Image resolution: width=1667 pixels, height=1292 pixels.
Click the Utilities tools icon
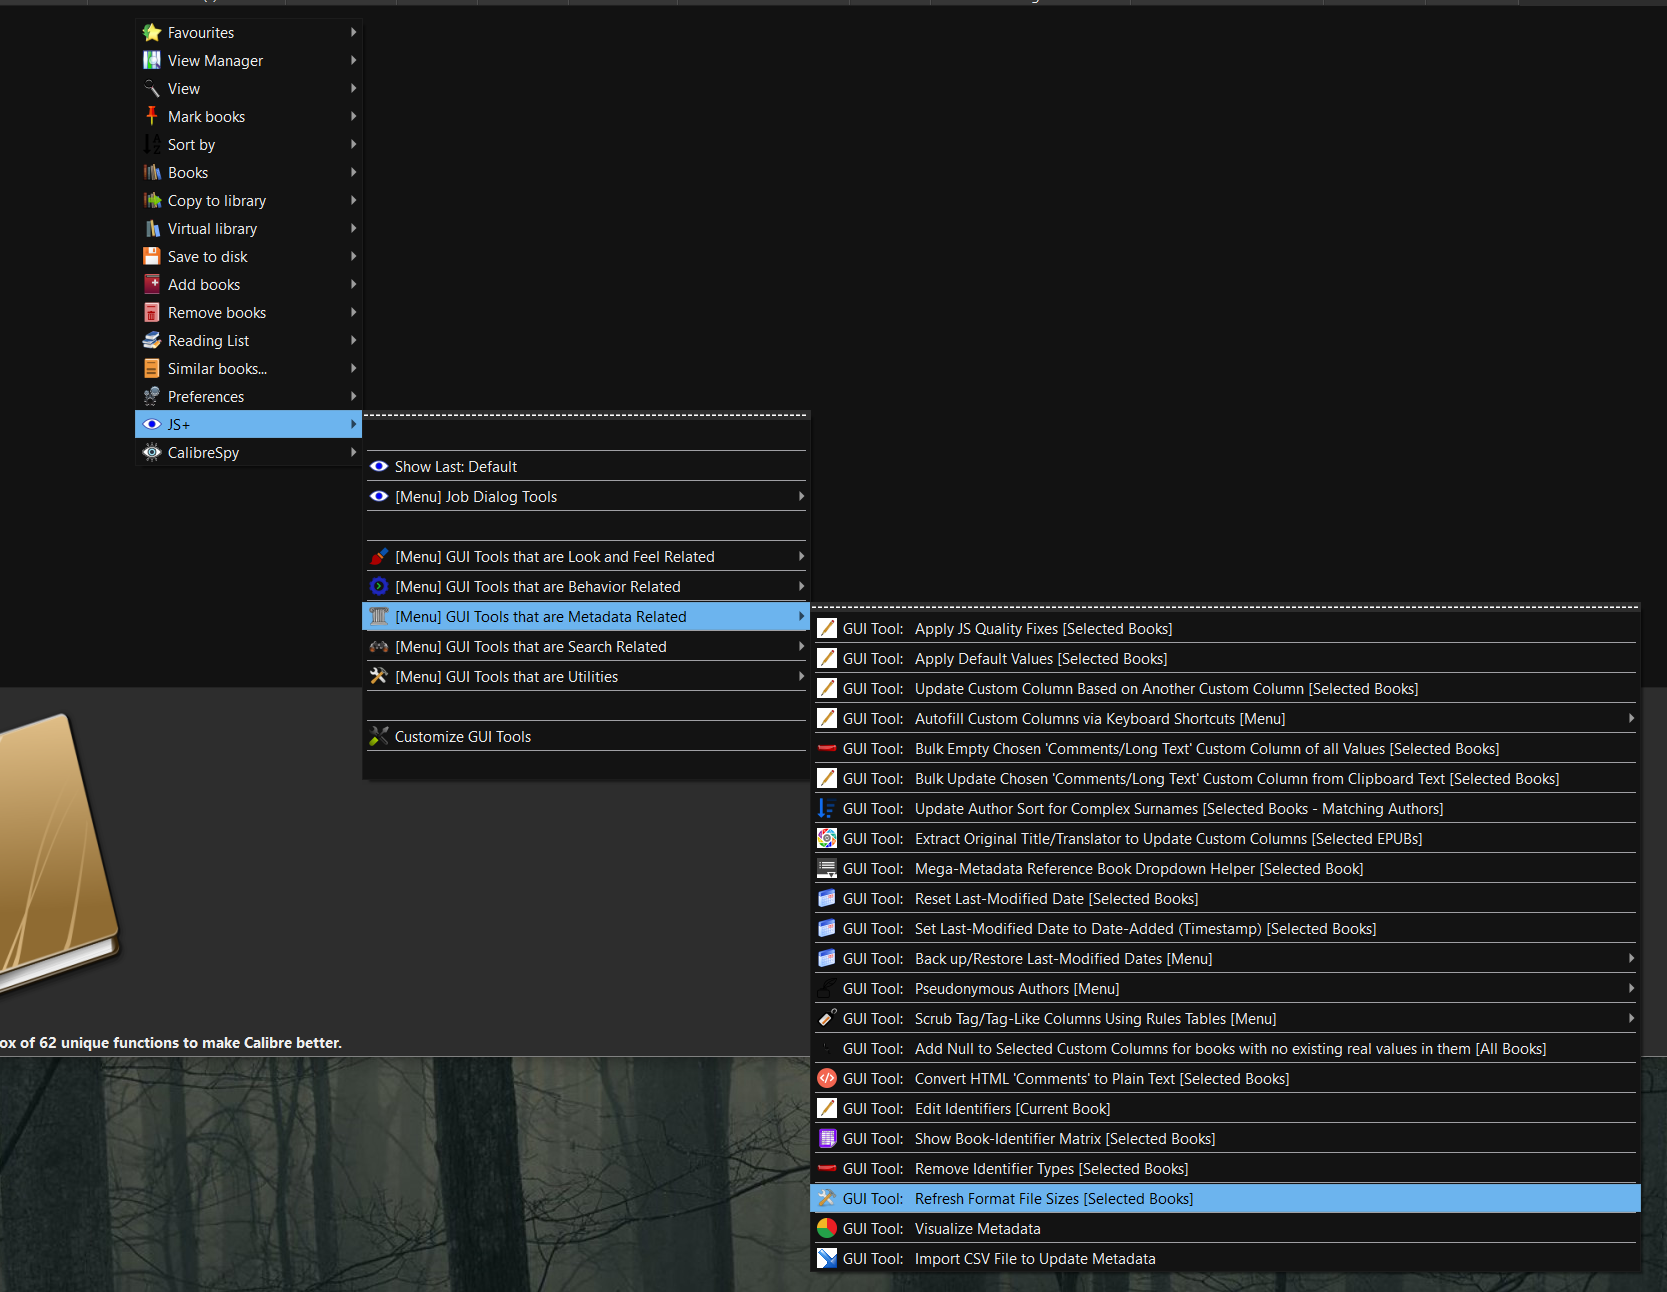coord(379,677)
